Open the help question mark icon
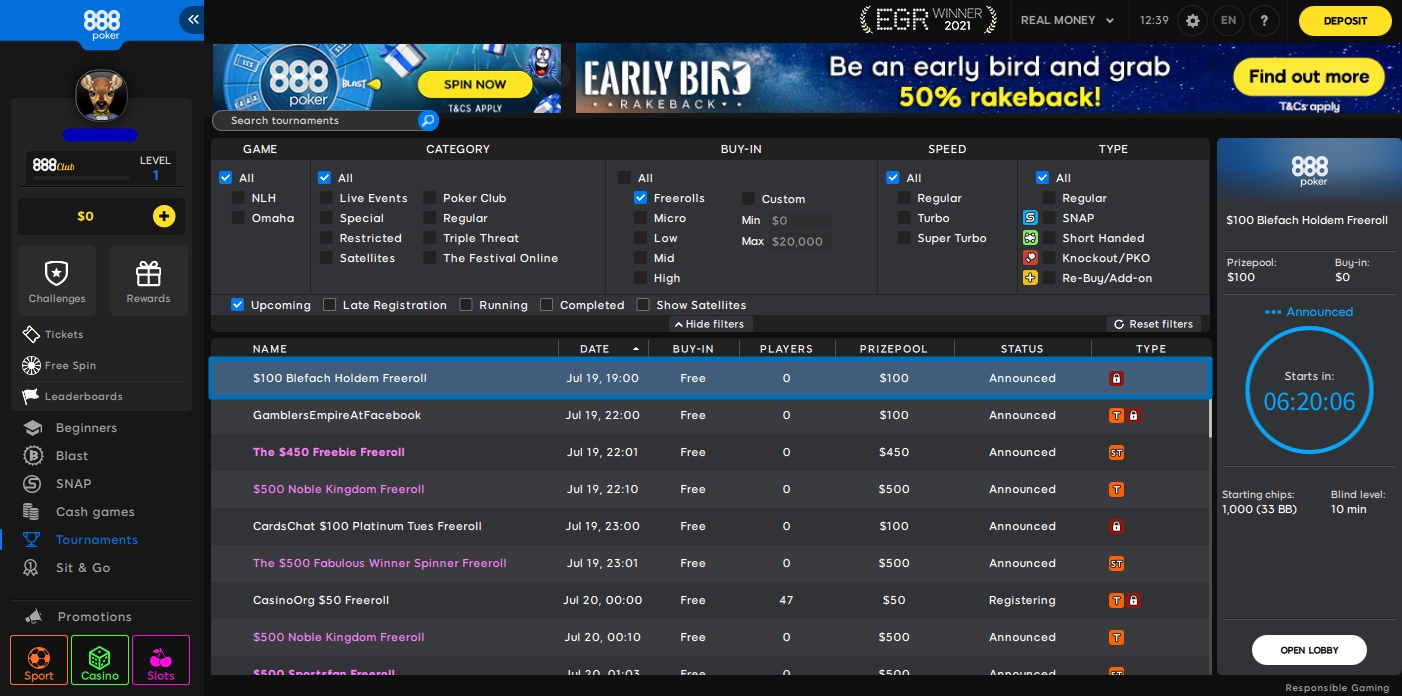Screen dimensions: 1402x696 tap(1264, 20)
